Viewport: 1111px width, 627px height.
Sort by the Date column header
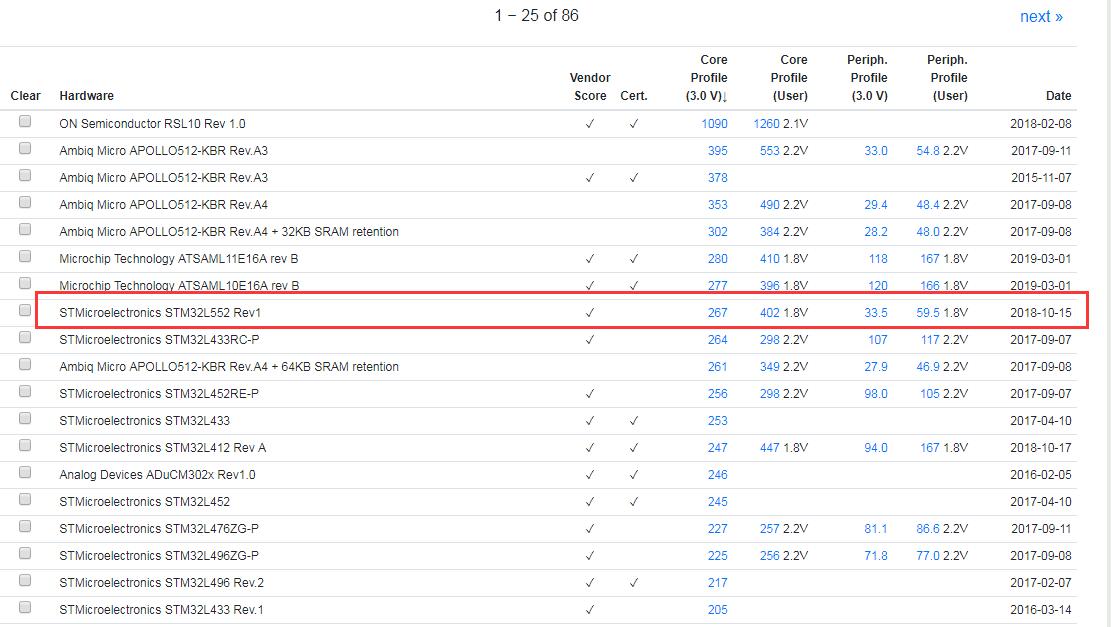coord(1059,96)
